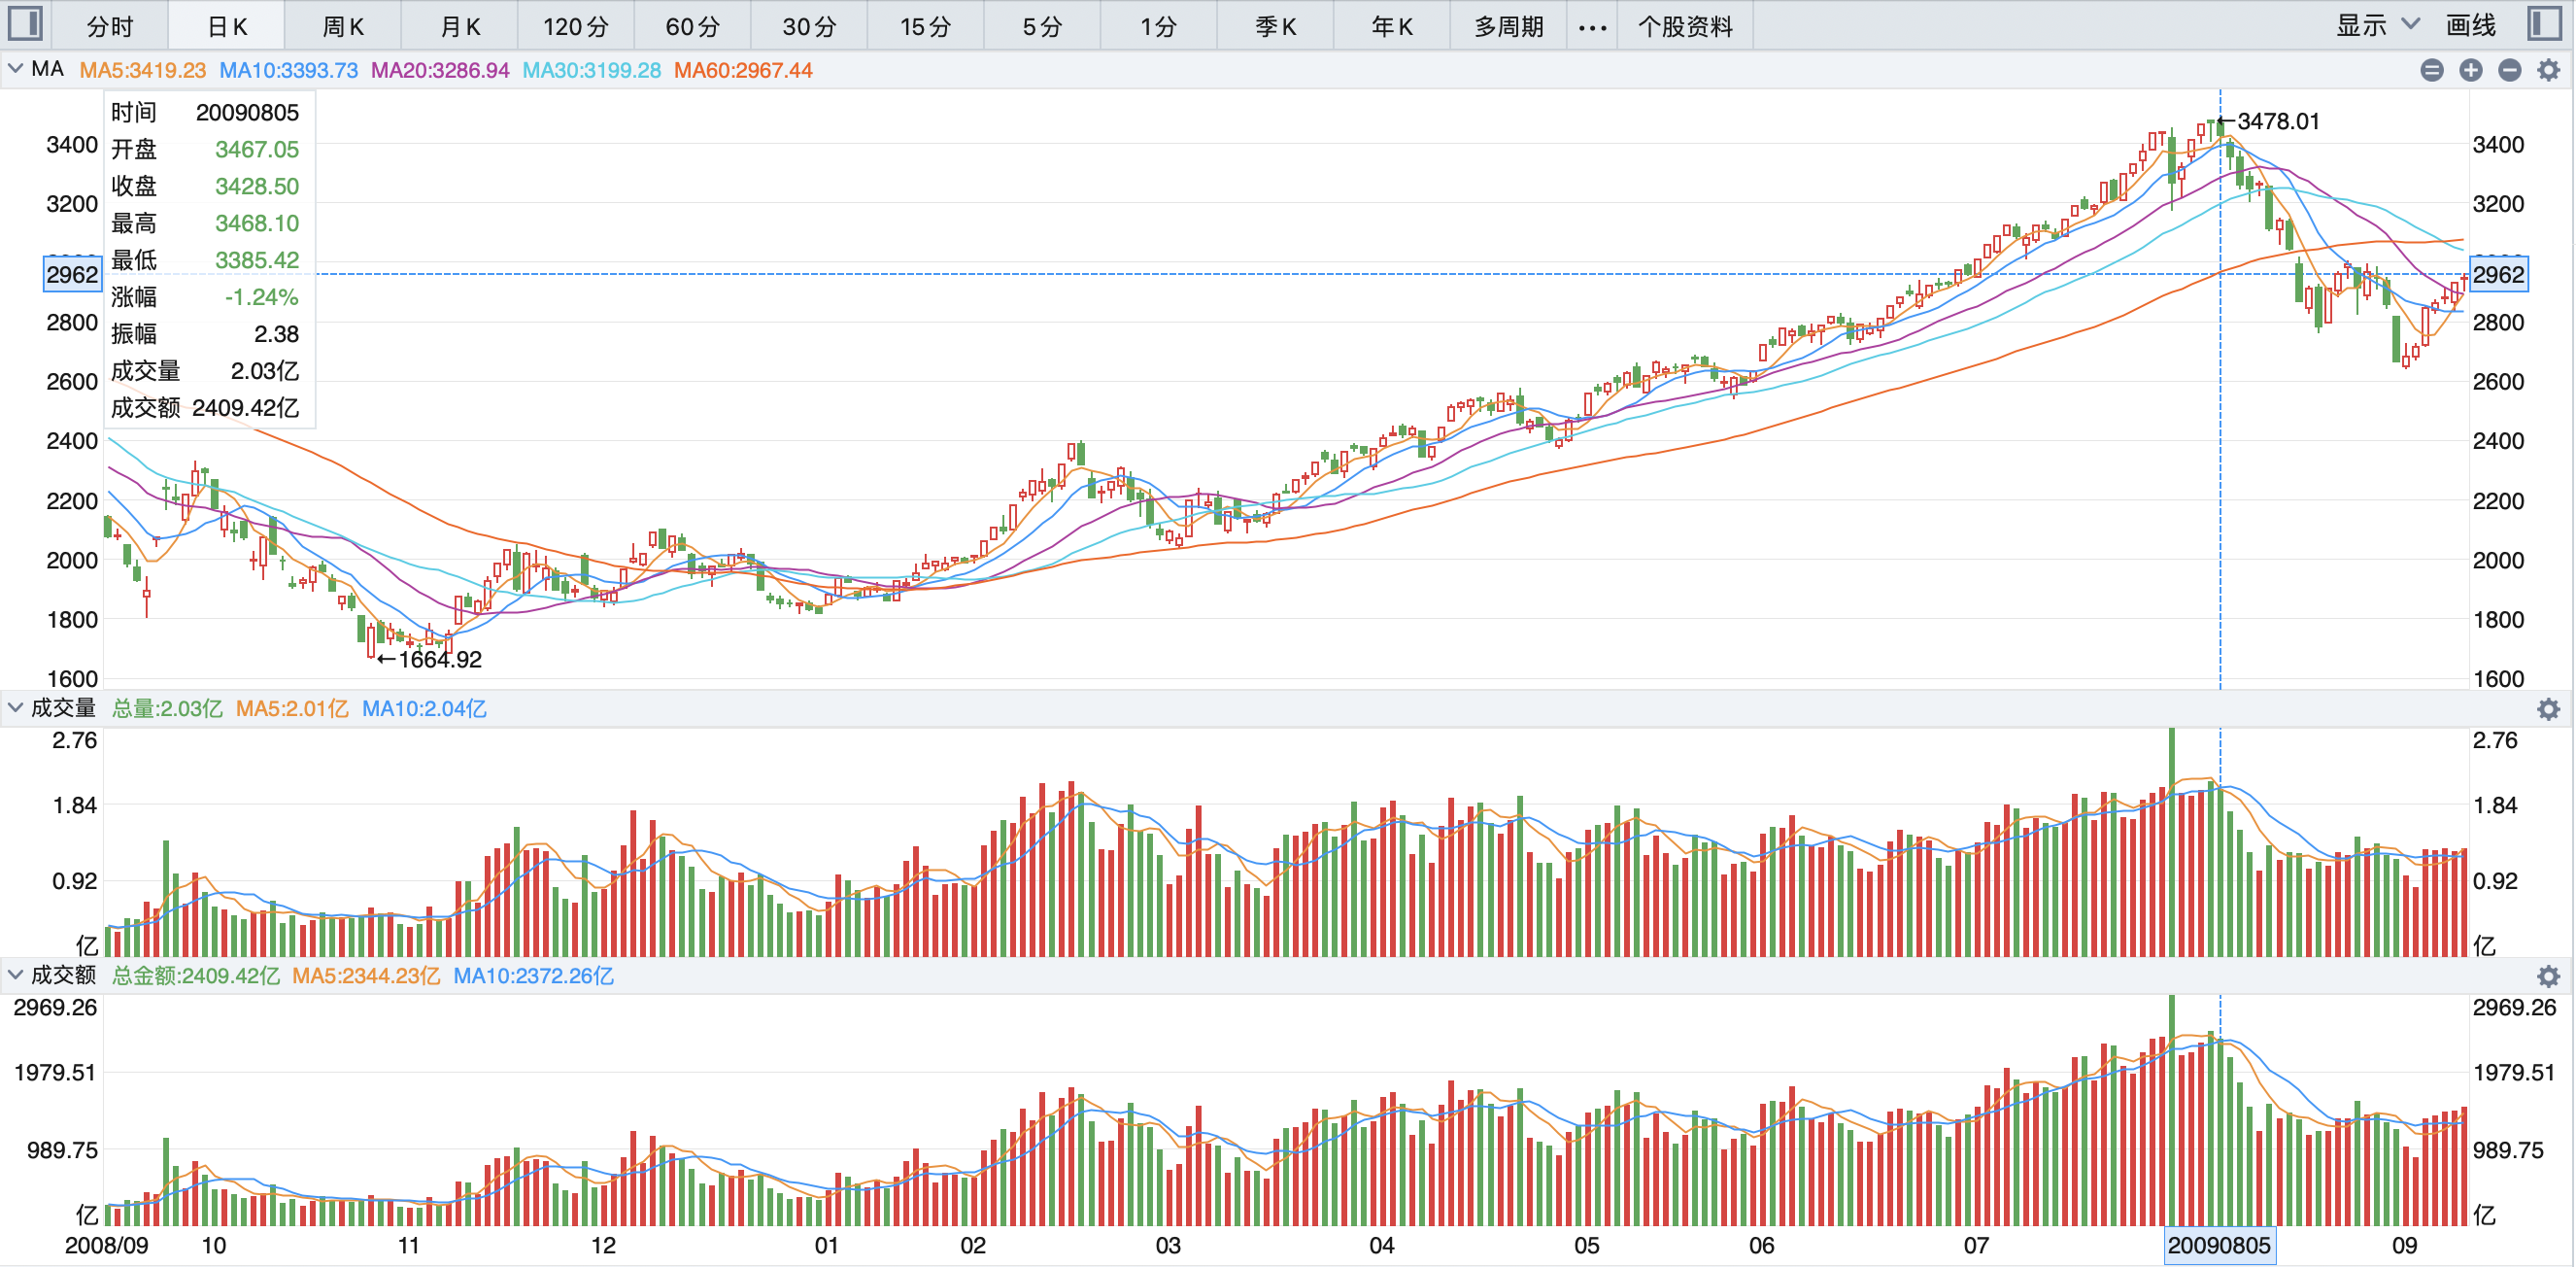Image resolution: width=2576 pixels, height=1267 pixels.
Task: Click the 2962 price label on right axis
Action: [x=2498, y=275]
